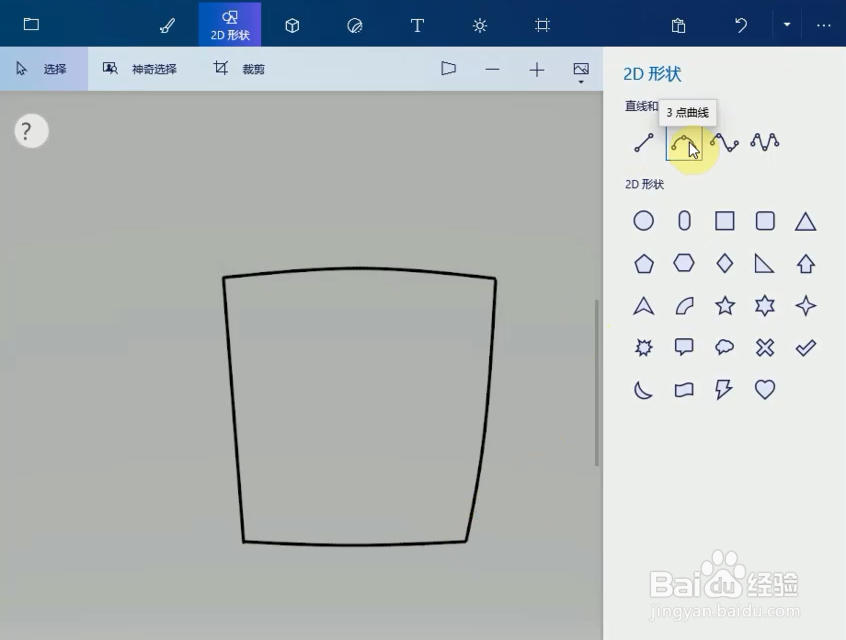846x640 pixels.
Task: Select the Brushes tool in top toolbar
Action: point(167,25)
